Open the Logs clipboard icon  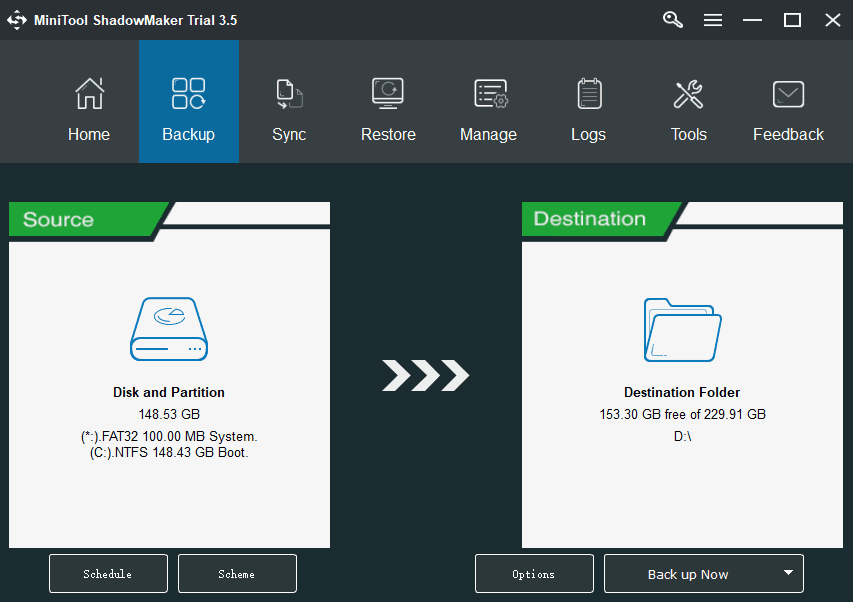pyautogui.click(x=589, y=94)
